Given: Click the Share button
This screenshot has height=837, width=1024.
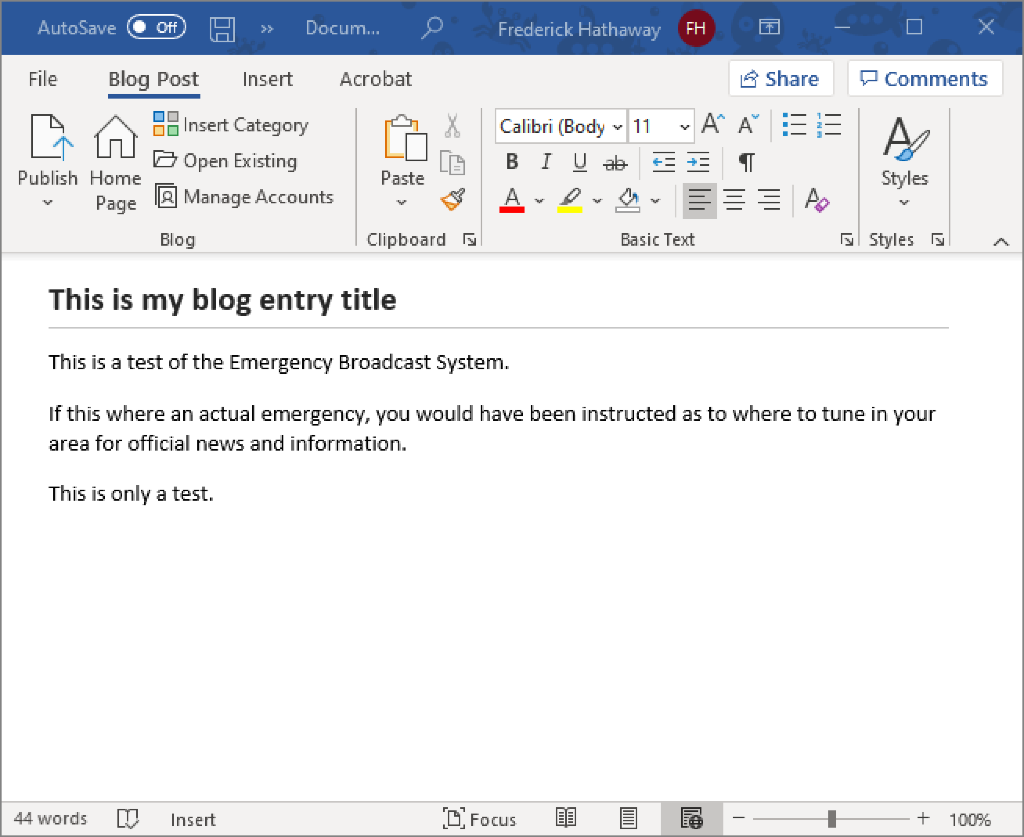Looking at the screenshot, I should click(780, 78).
